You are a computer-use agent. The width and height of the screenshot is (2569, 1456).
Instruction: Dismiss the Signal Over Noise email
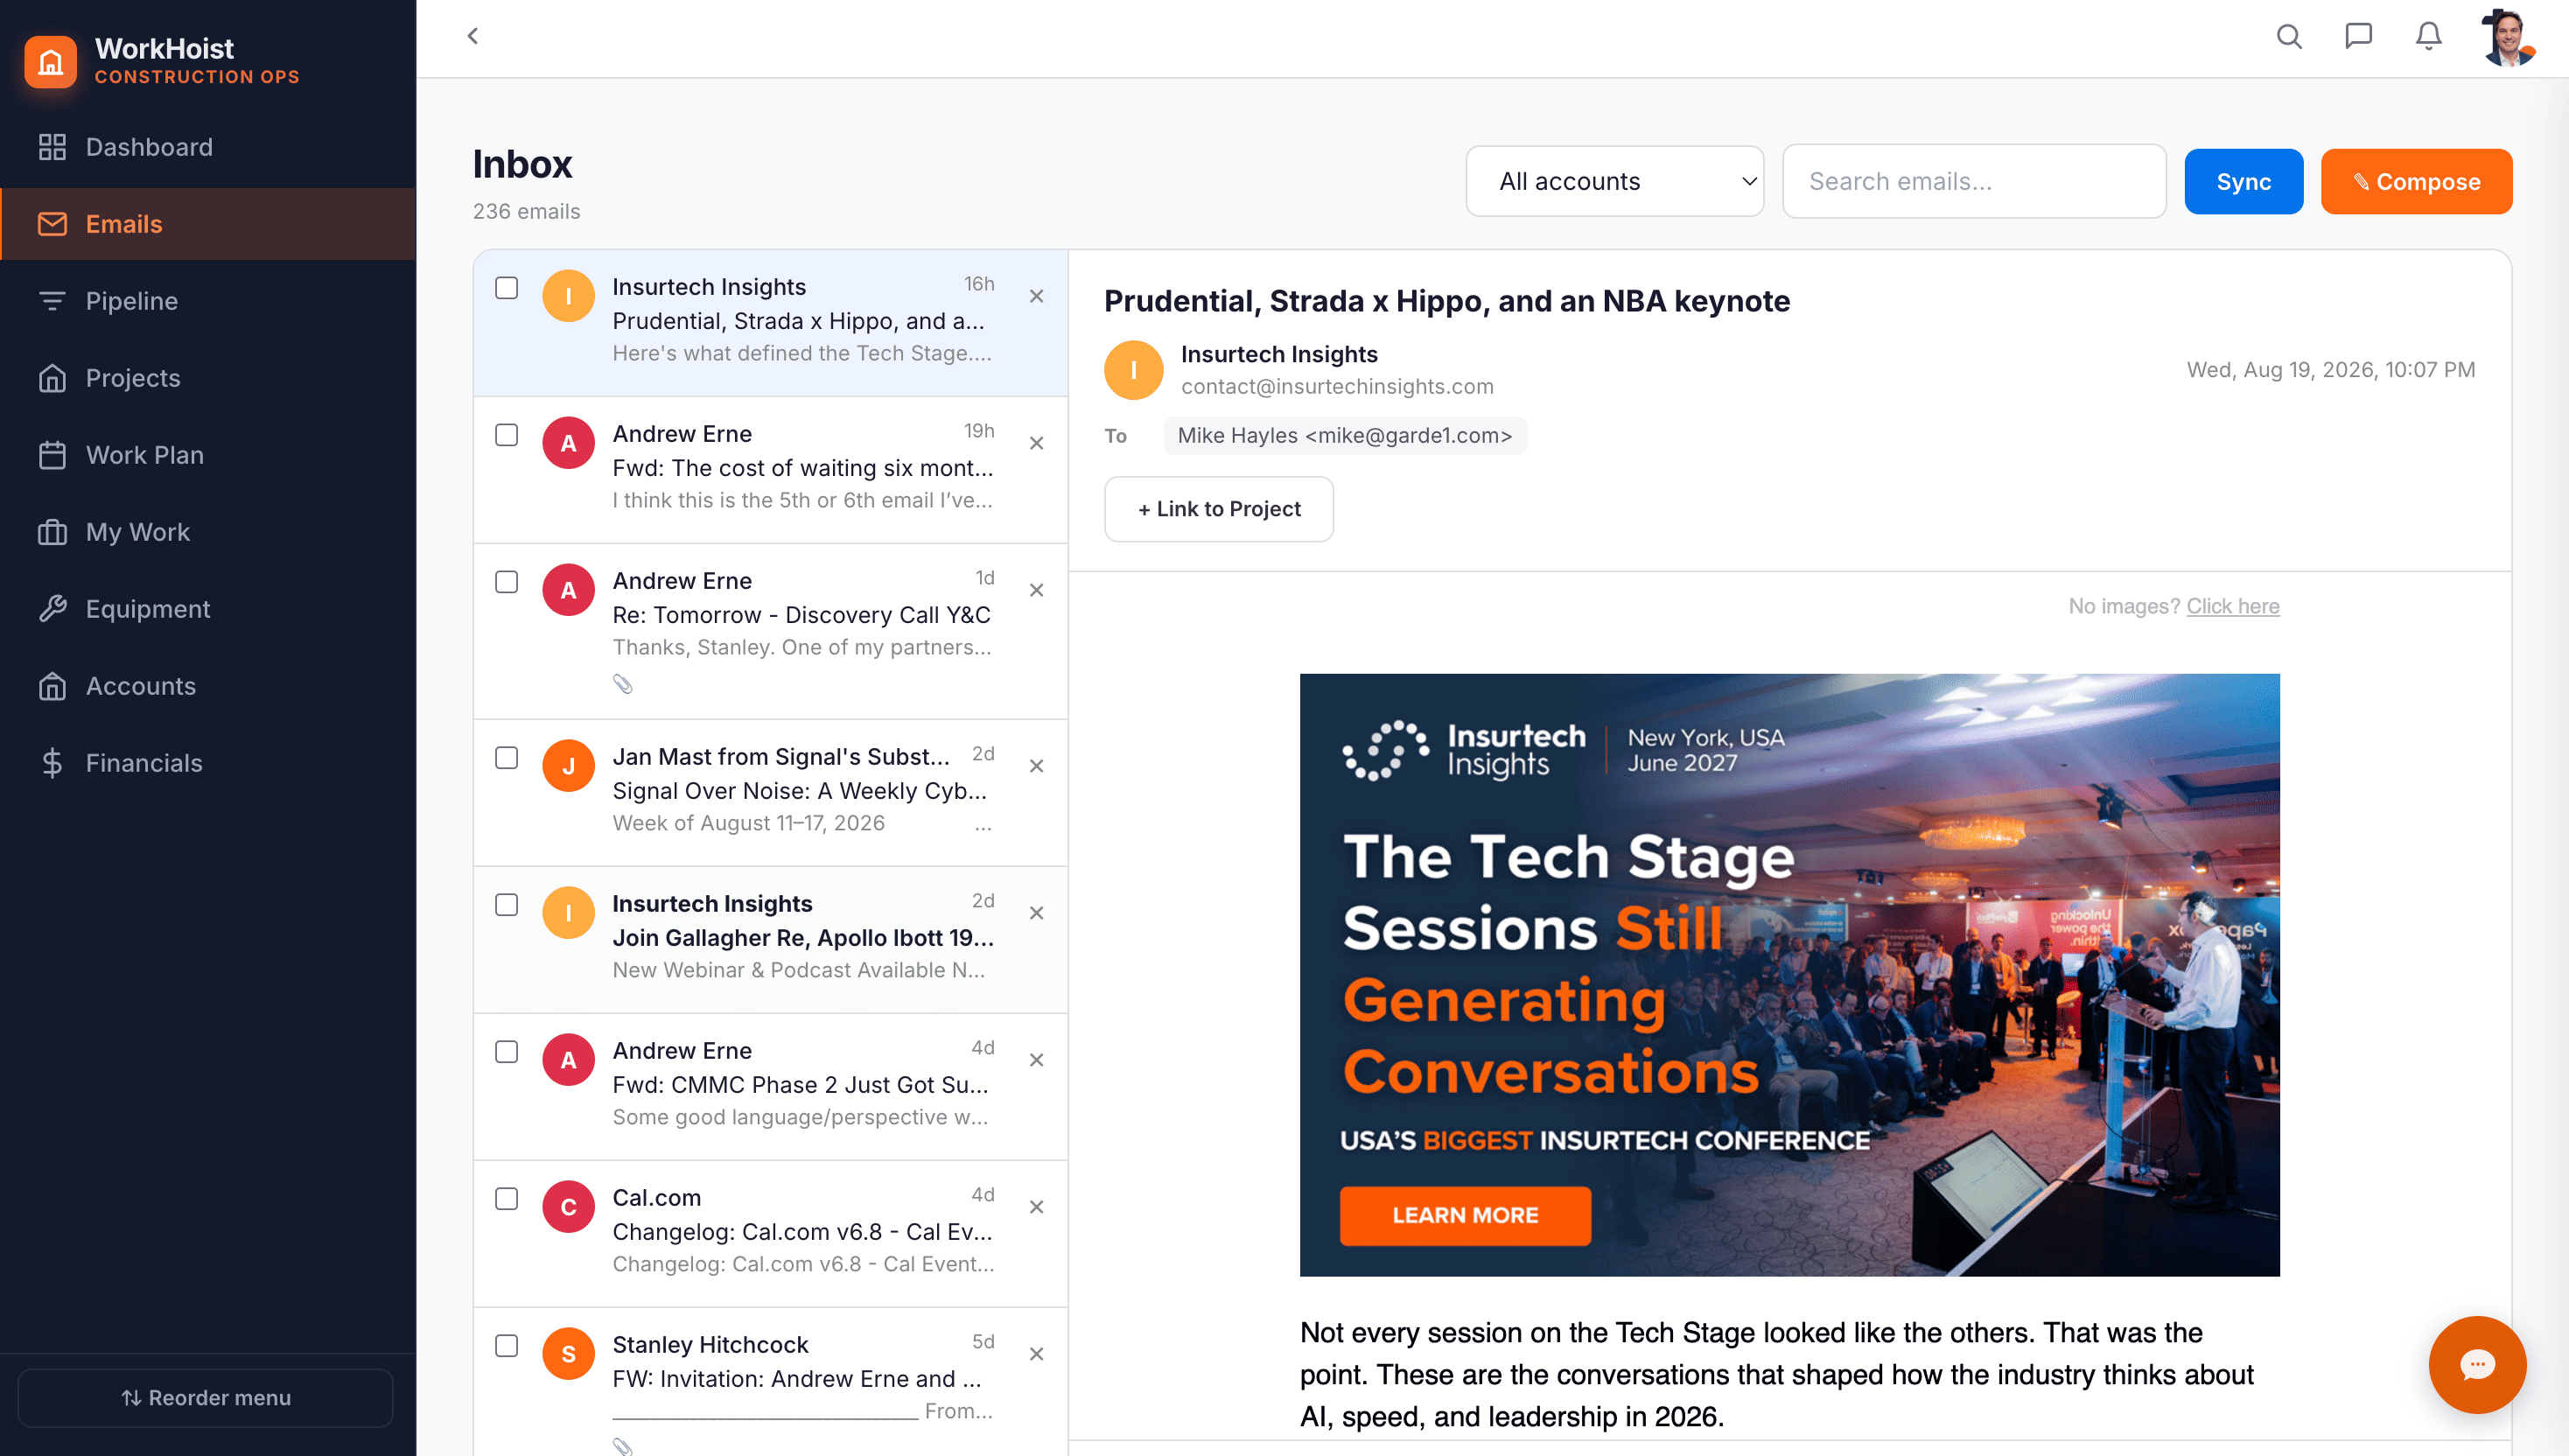point(1036,766)
